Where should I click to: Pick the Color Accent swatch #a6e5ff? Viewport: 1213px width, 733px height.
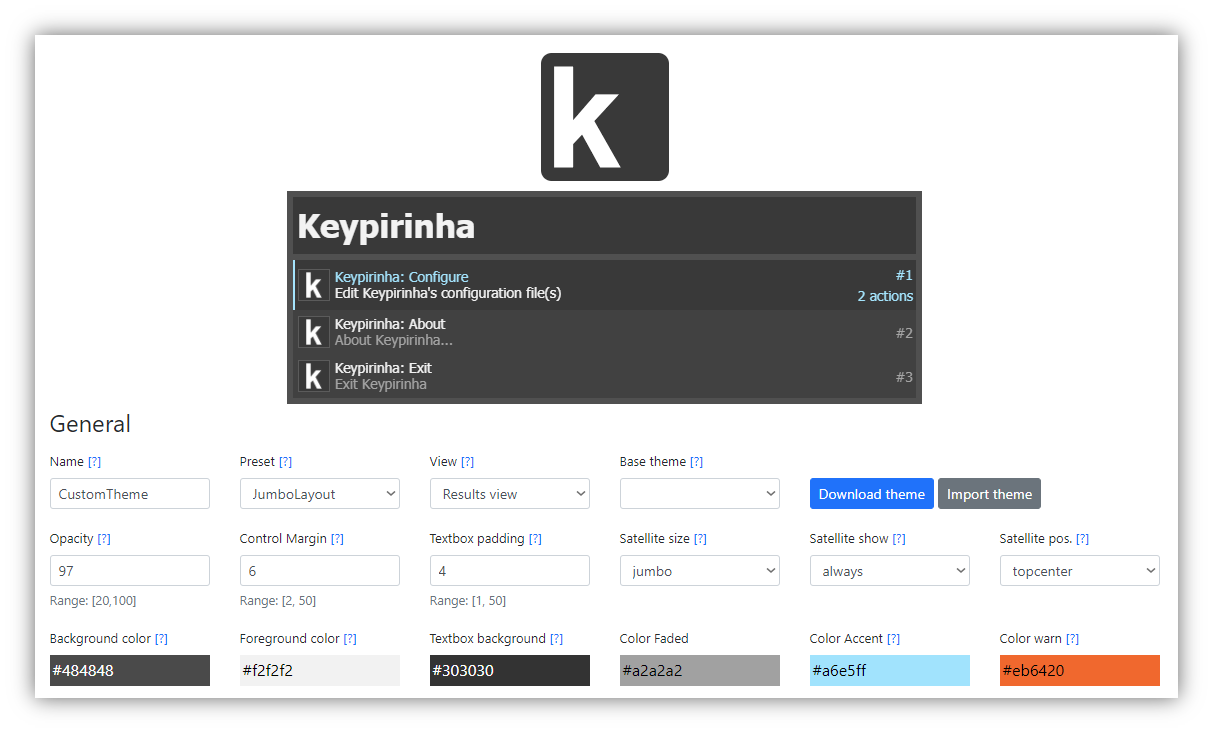(x=889, y=671)
